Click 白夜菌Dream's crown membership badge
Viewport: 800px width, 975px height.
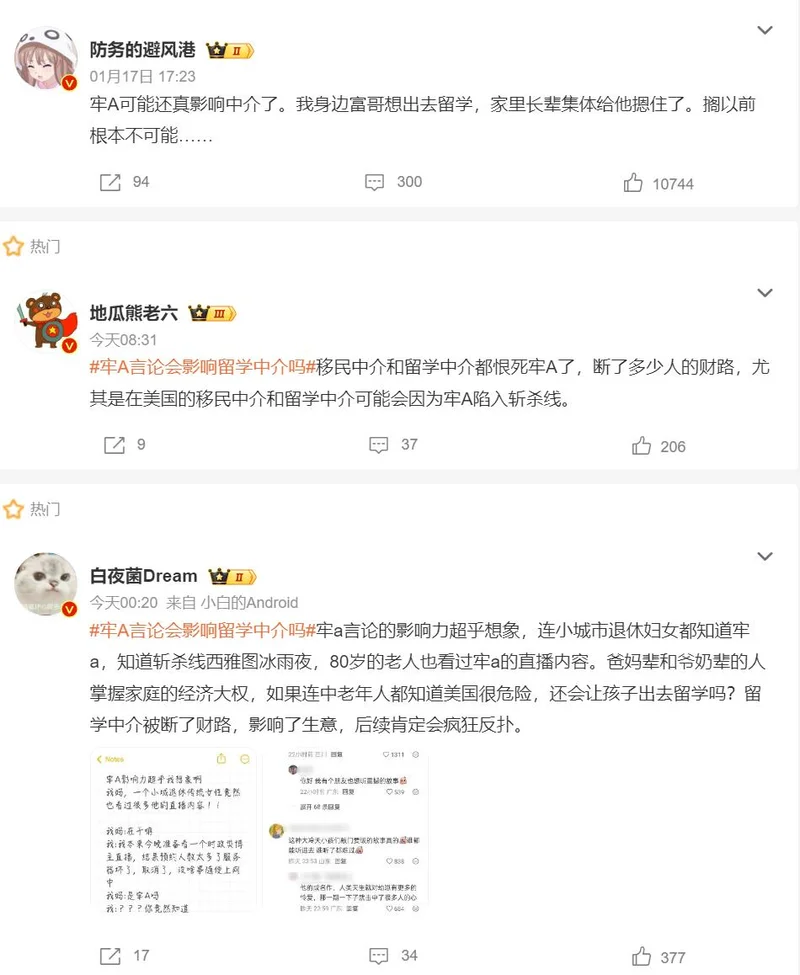point(232,577)
